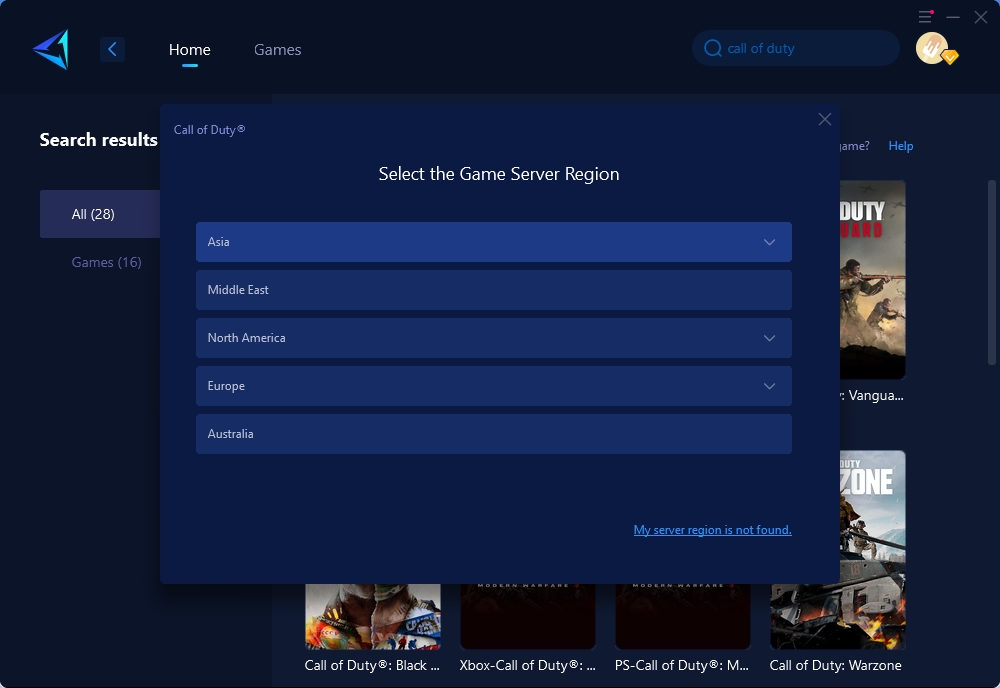Select the North America region row
Viewport: 1000px width, 688px height.
494,338
